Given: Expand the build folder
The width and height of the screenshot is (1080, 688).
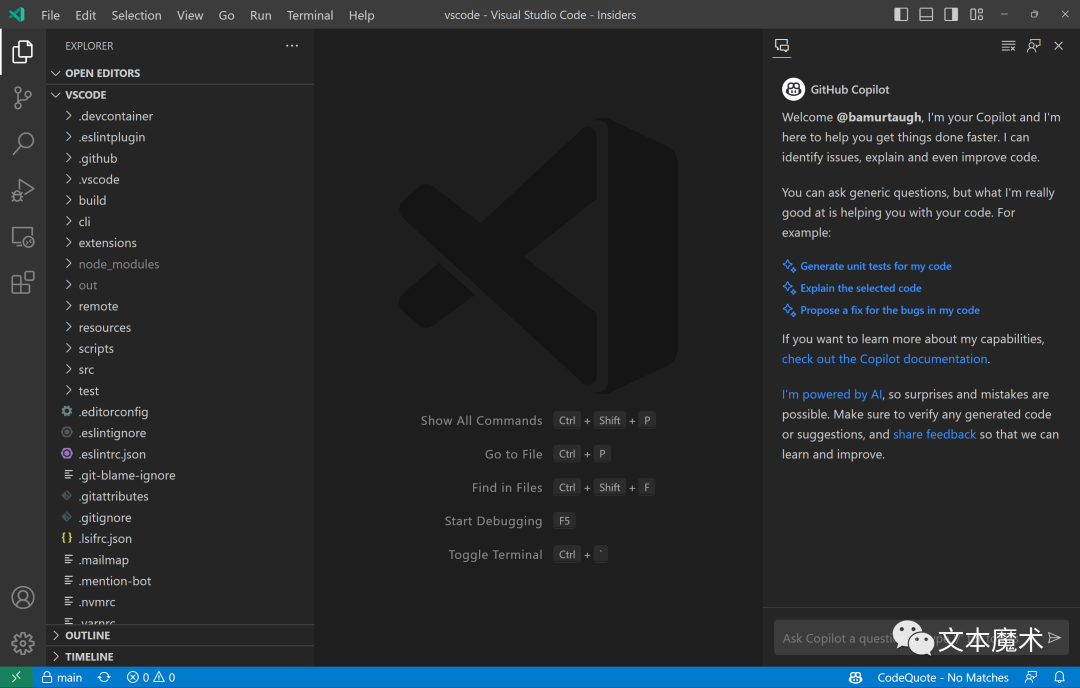Looking at the screenshot, I should tap(180, 200).
